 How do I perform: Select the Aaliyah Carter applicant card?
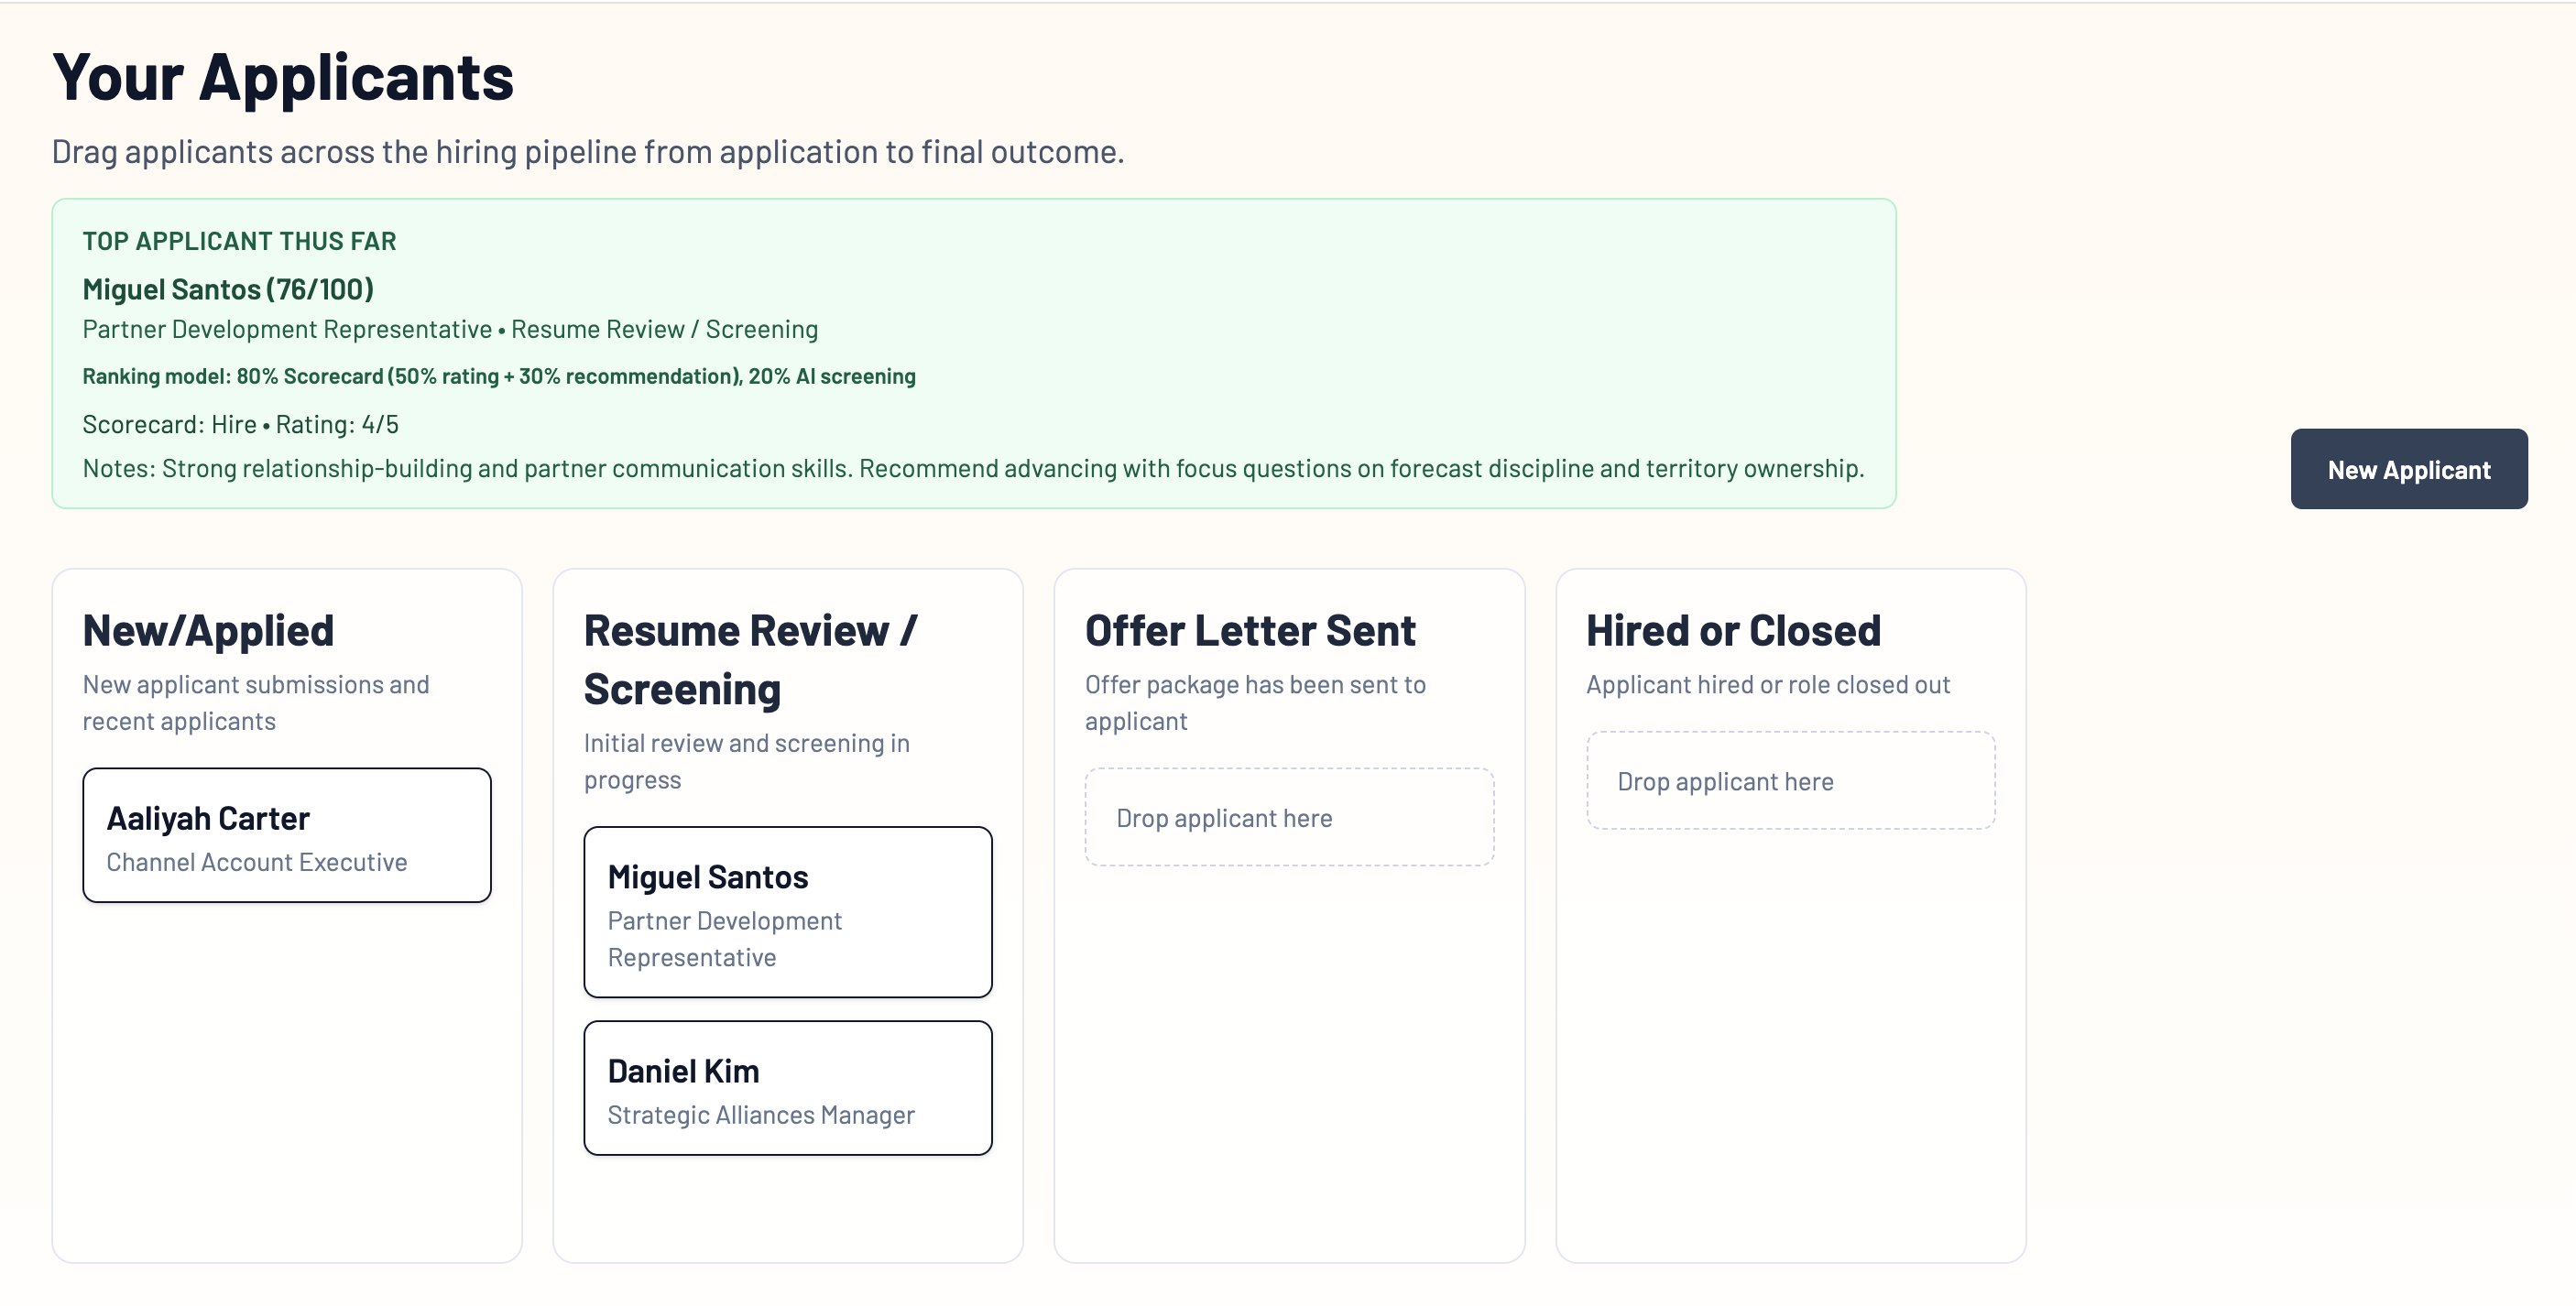click(286, 834)
